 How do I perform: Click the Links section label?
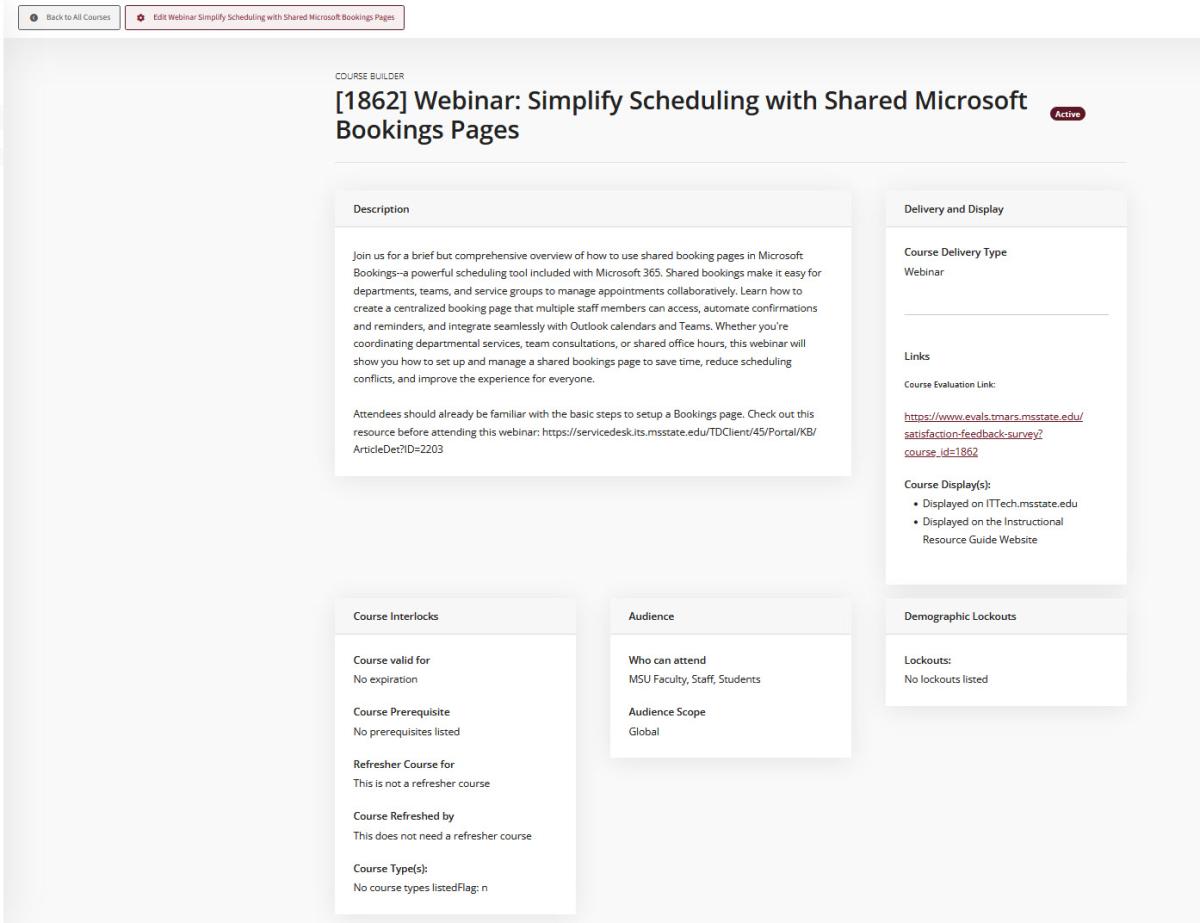click(x=917, y=356)
